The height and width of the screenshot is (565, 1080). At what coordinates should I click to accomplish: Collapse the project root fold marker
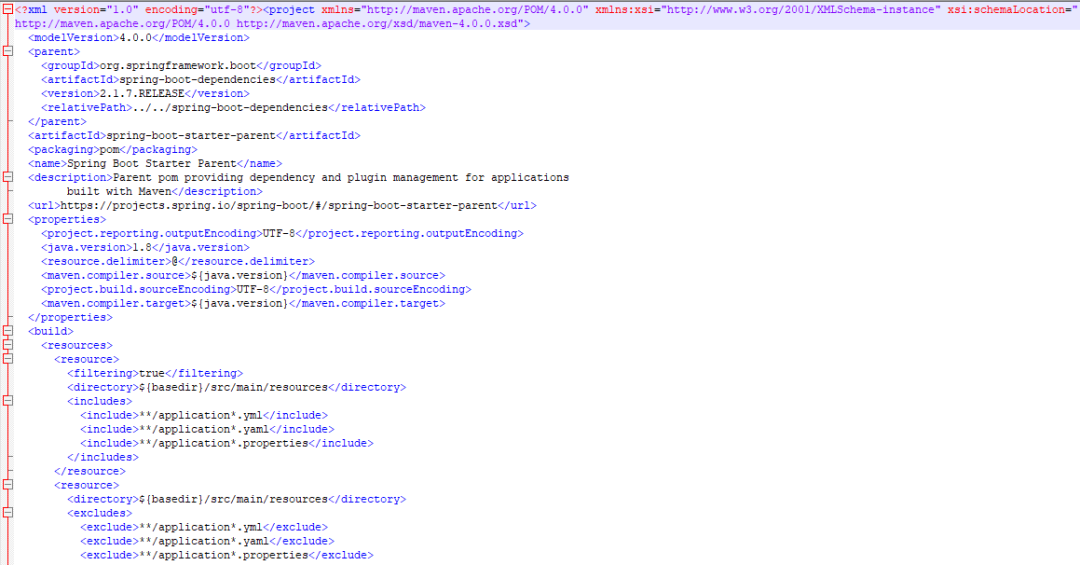pos(8,10)
